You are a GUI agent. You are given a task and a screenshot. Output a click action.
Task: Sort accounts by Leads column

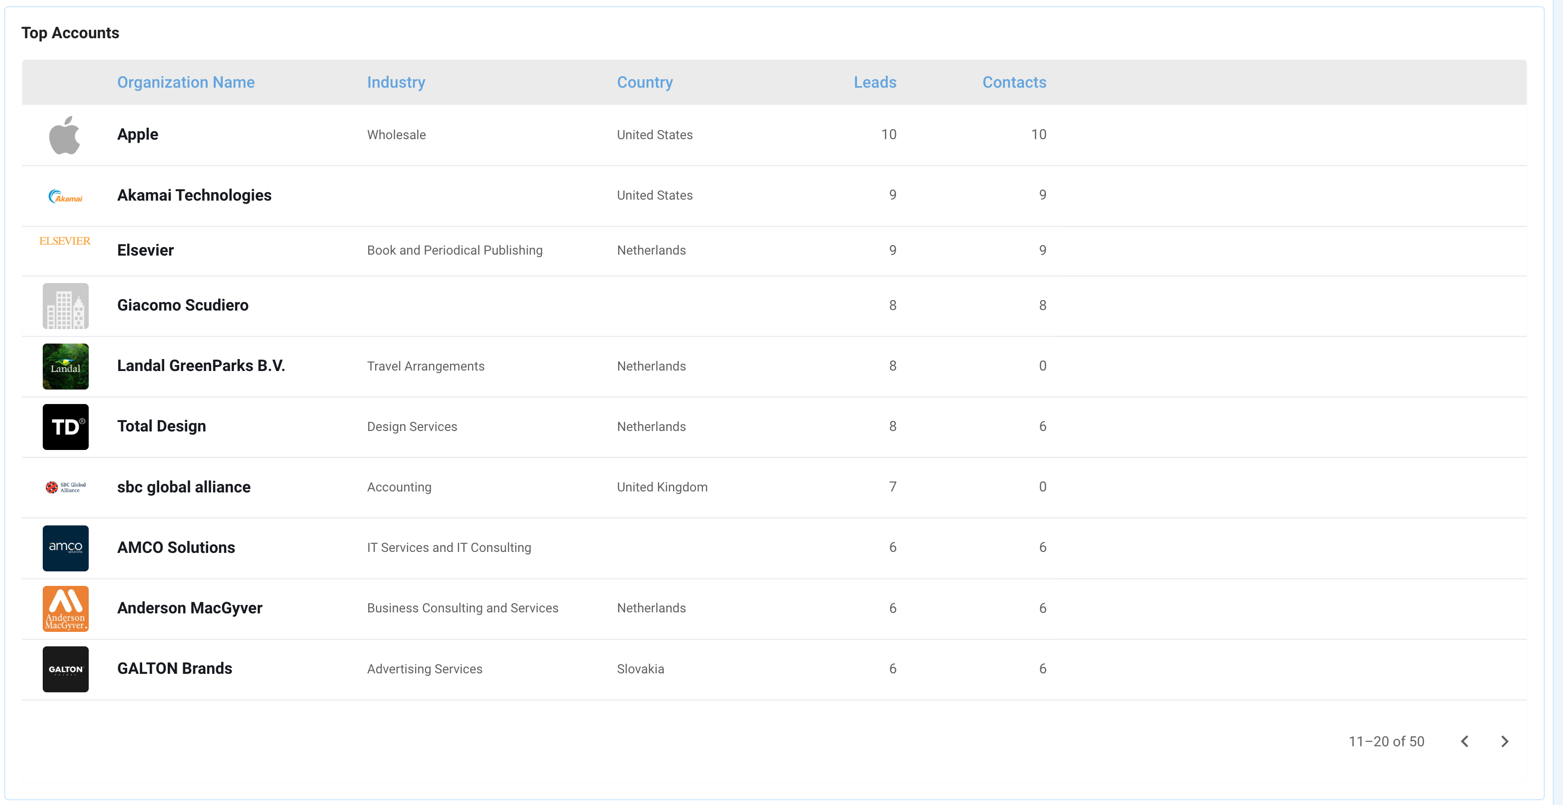click(875, 82)
